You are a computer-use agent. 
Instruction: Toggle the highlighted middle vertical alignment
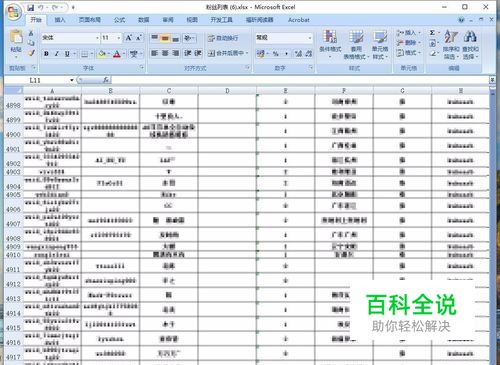coord(165,38)
